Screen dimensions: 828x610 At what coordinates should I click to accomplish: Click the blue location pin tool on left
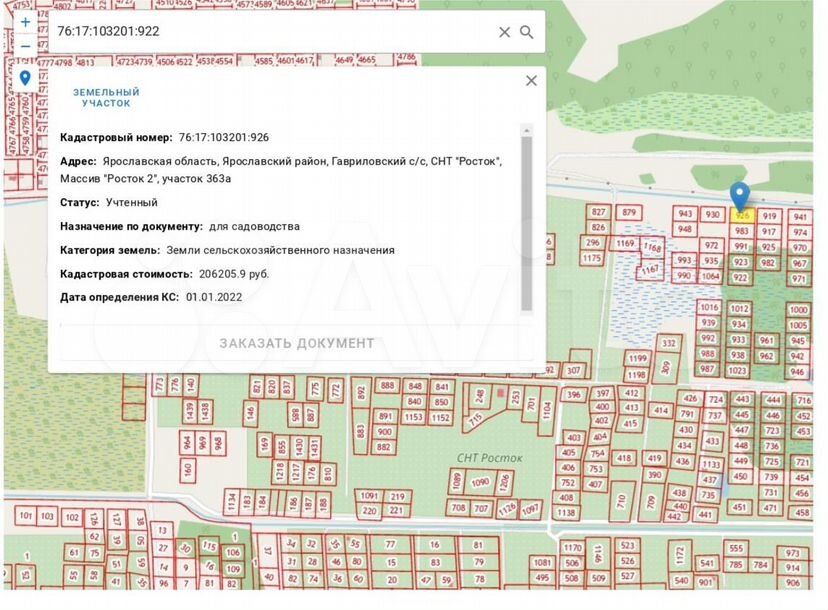click(x=25, y=77)
